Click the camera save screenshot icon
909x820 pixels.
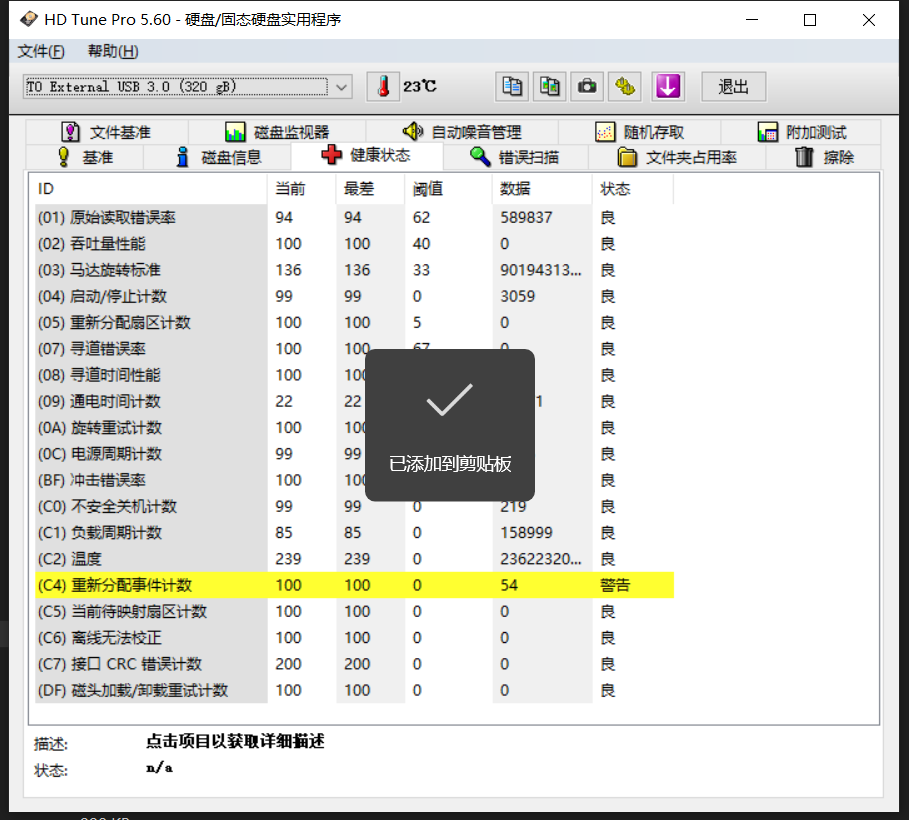[588, 87]
